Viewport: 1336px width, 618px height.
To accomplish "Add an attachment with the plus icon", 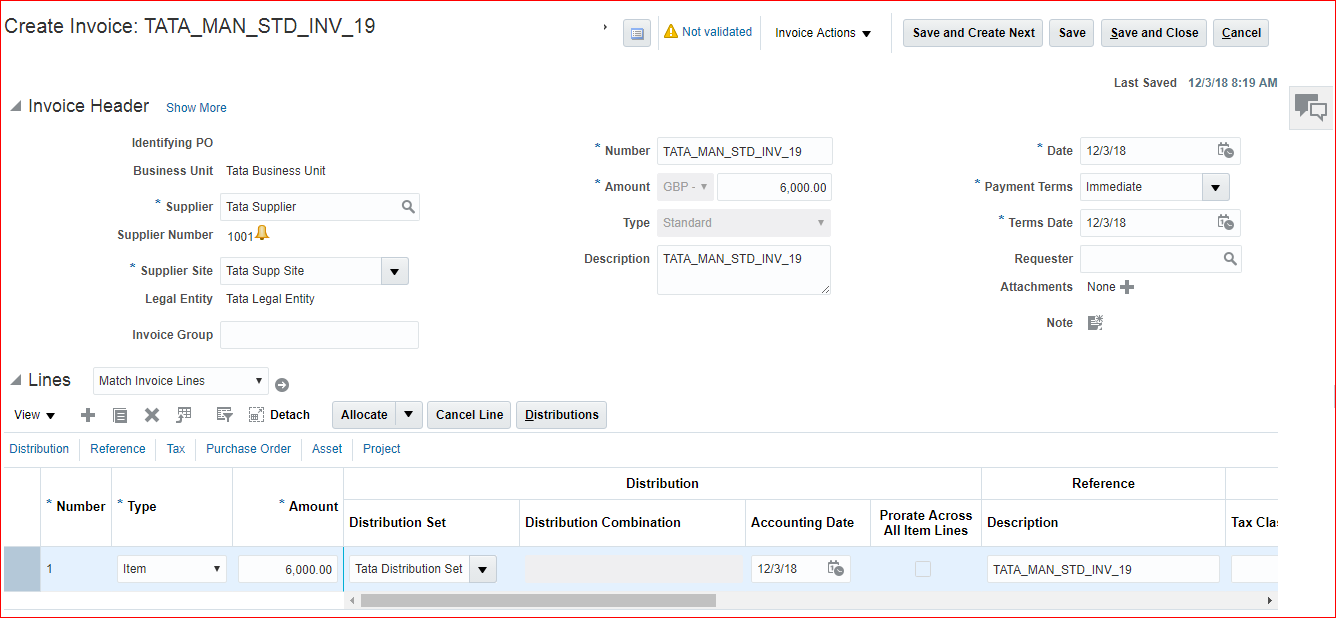I will point(1127,287).
